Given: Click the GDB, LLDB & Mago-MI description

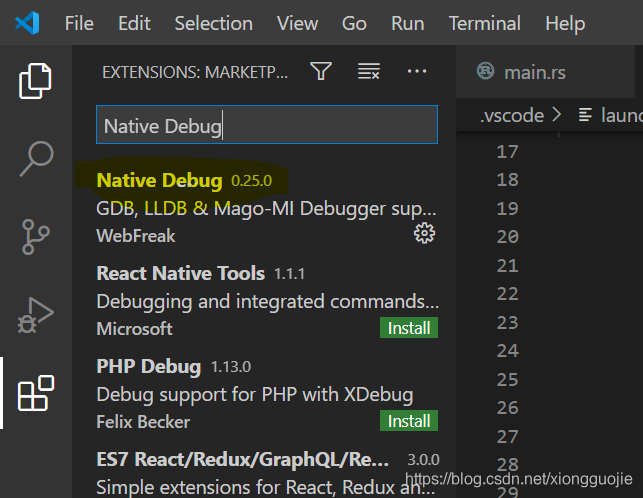Looking at the screenshot, I should (x=266, y=208).
